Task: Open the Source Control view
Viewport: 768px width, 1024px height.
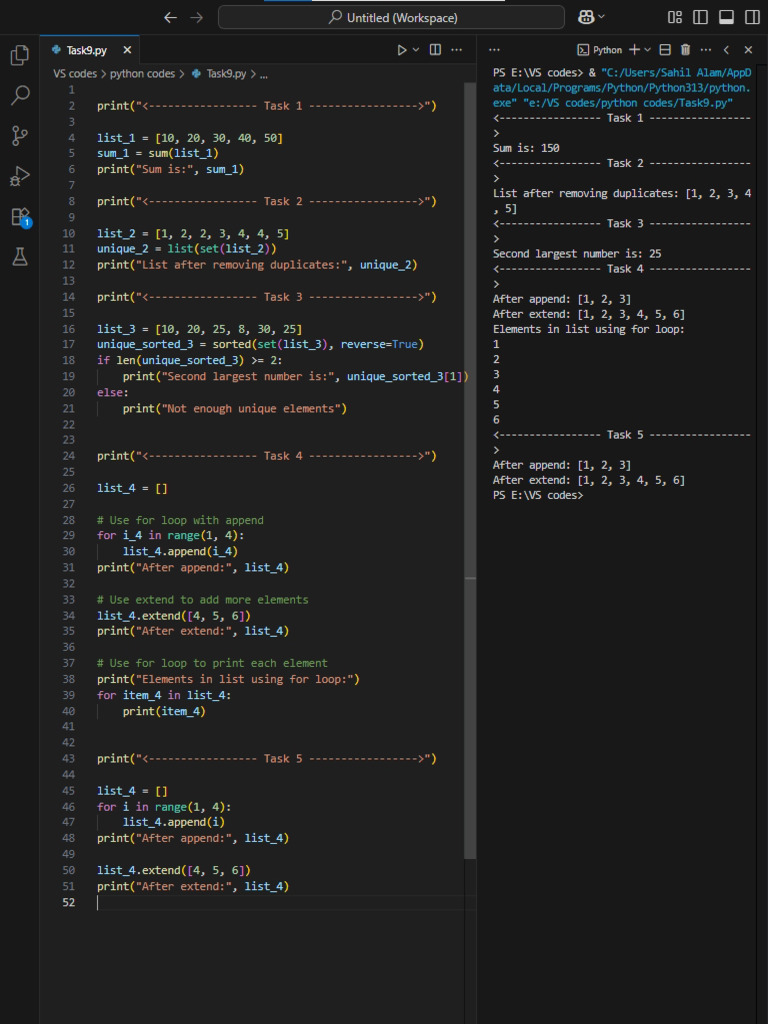Action: 19,136
